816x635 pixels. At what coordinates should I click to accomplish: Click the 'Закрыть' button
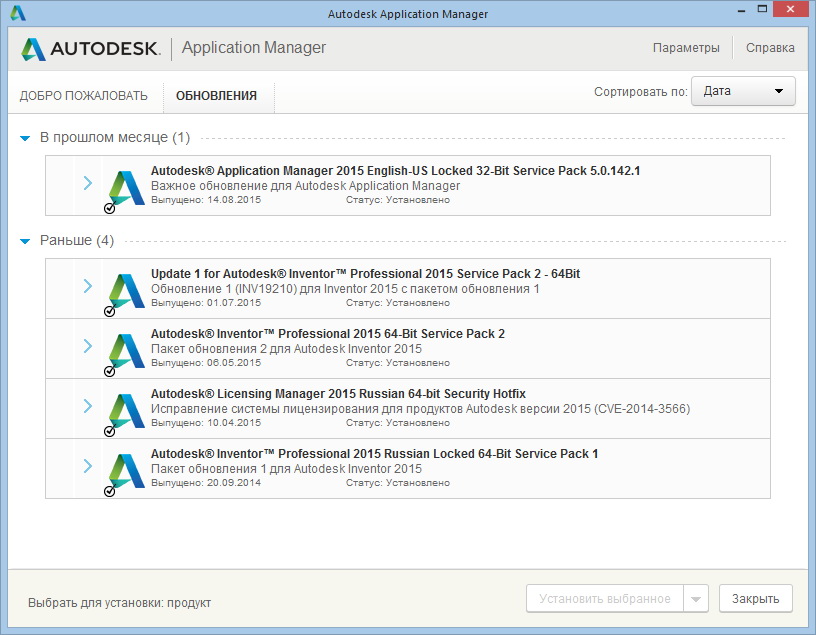[756, 599]
